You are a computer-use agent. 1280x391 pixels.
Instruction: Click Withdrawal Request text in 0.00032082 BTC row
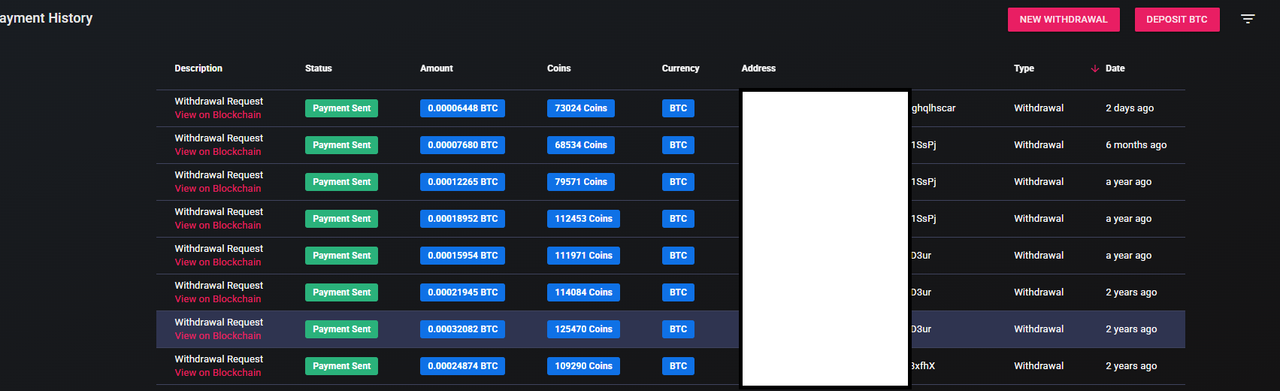(219, 322)
